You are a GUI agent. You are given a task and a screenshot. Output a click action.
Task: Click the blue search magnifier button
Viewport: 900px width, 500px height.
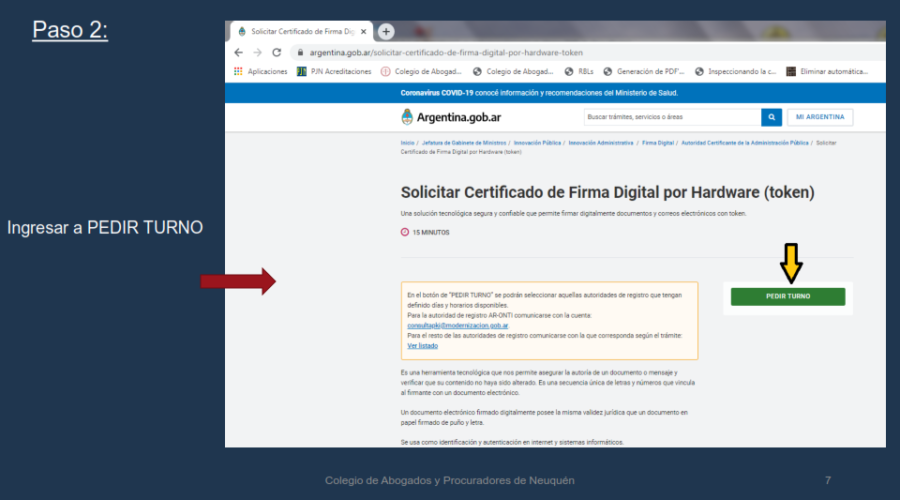point(771,117)
